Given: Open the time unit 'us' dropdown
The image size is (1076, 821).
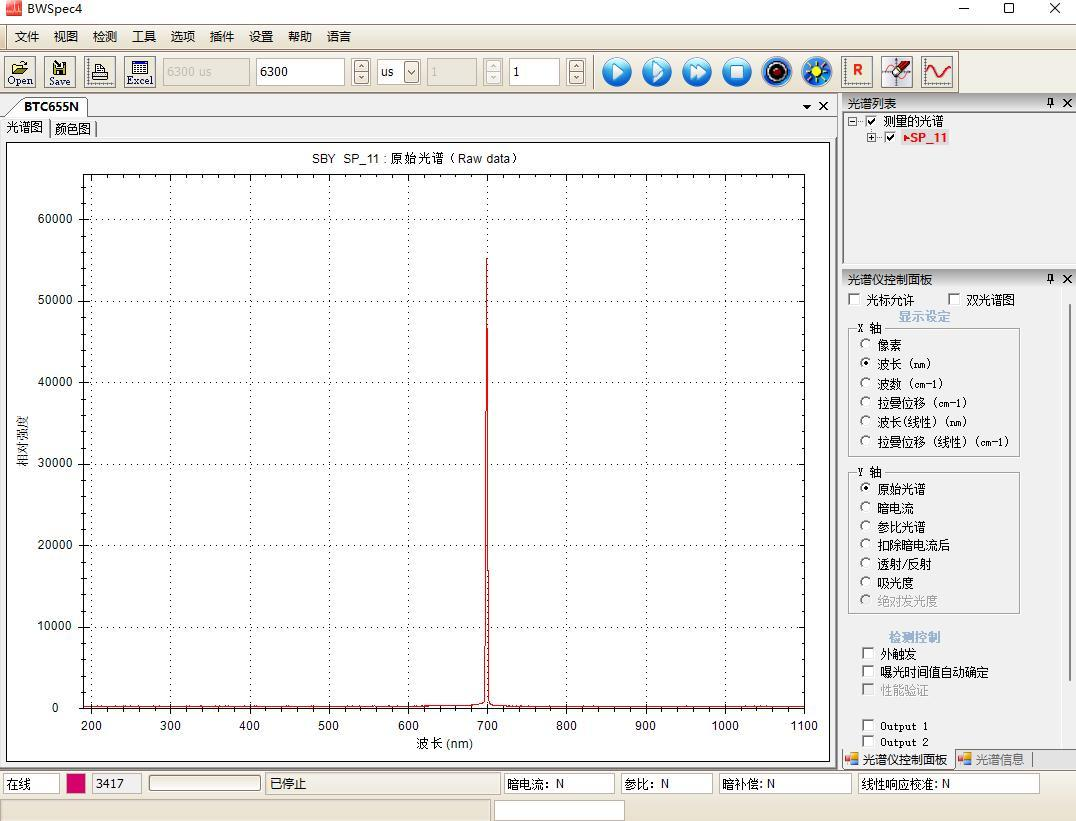Looking at the screenshot, I should coord(411,72).
